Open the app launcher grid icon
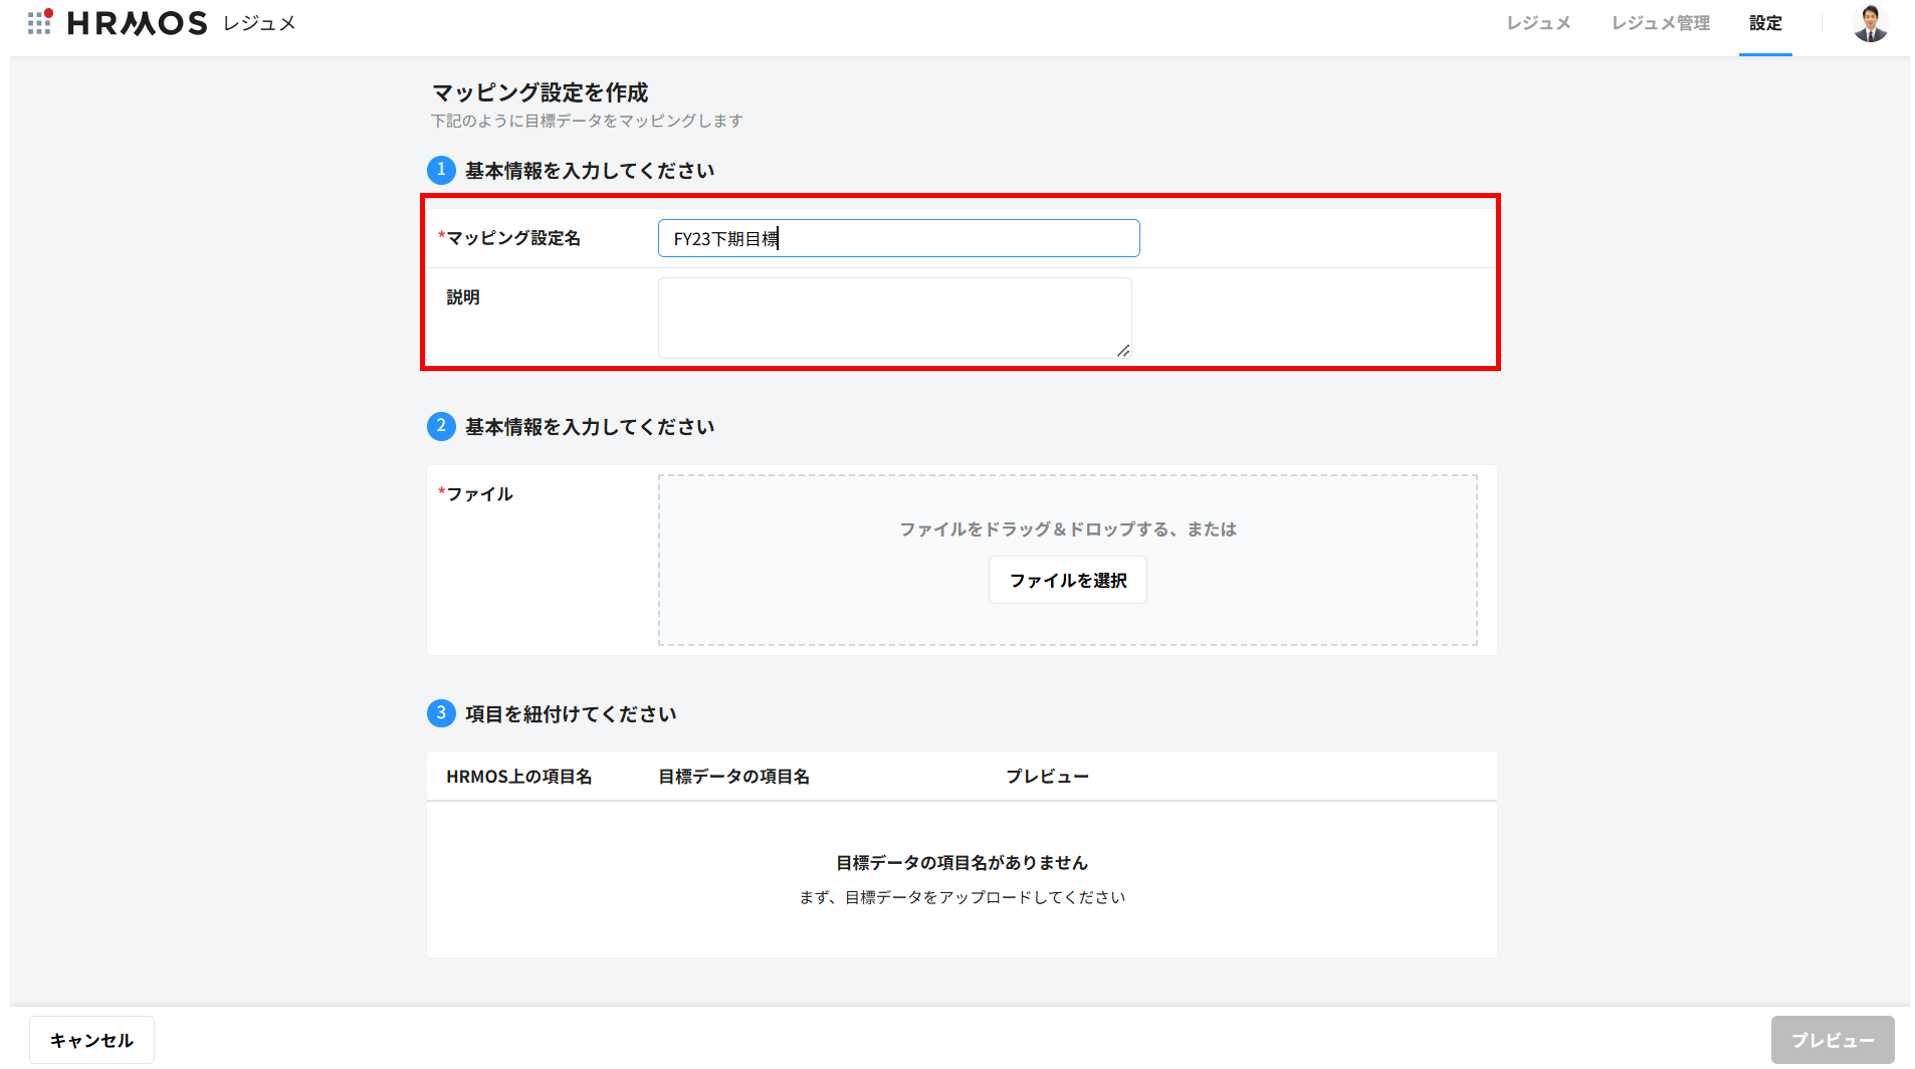 [39, 22]
